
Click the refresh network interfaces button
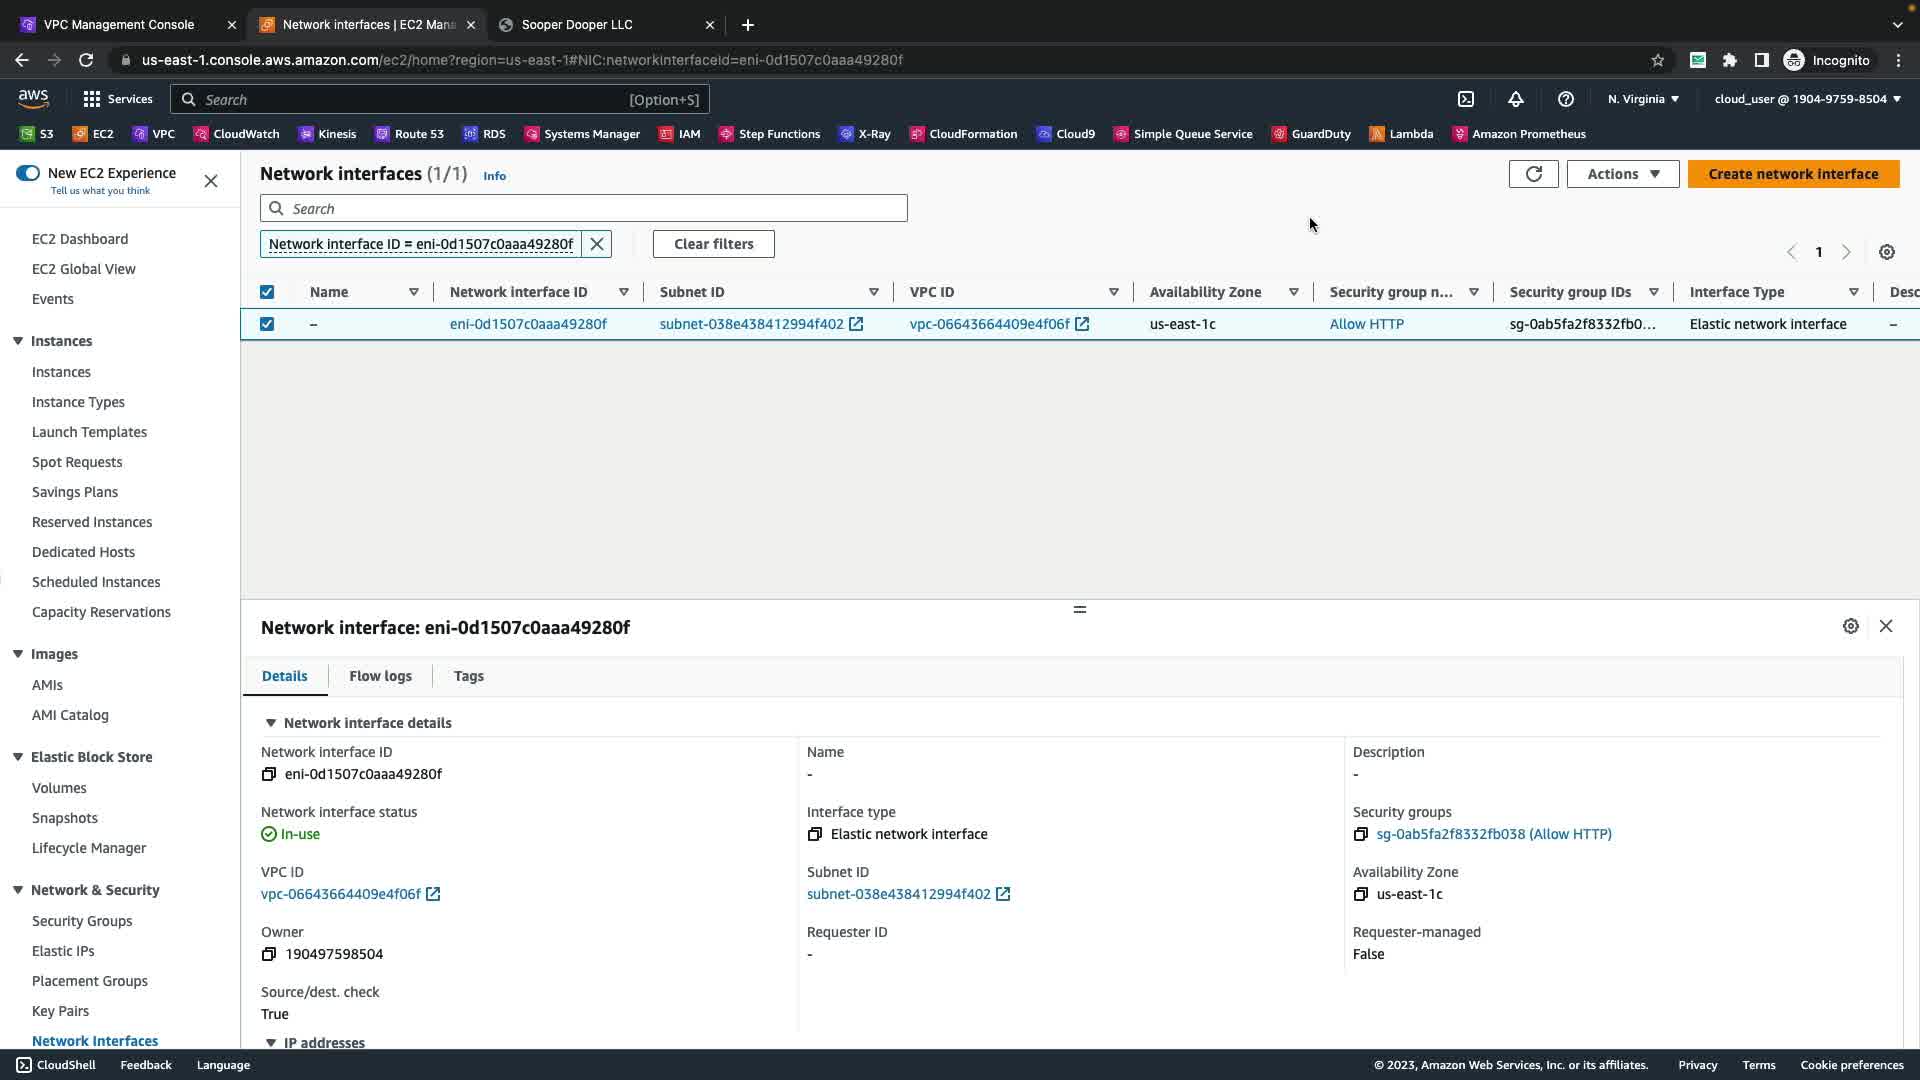click(x=1533, y=174)
